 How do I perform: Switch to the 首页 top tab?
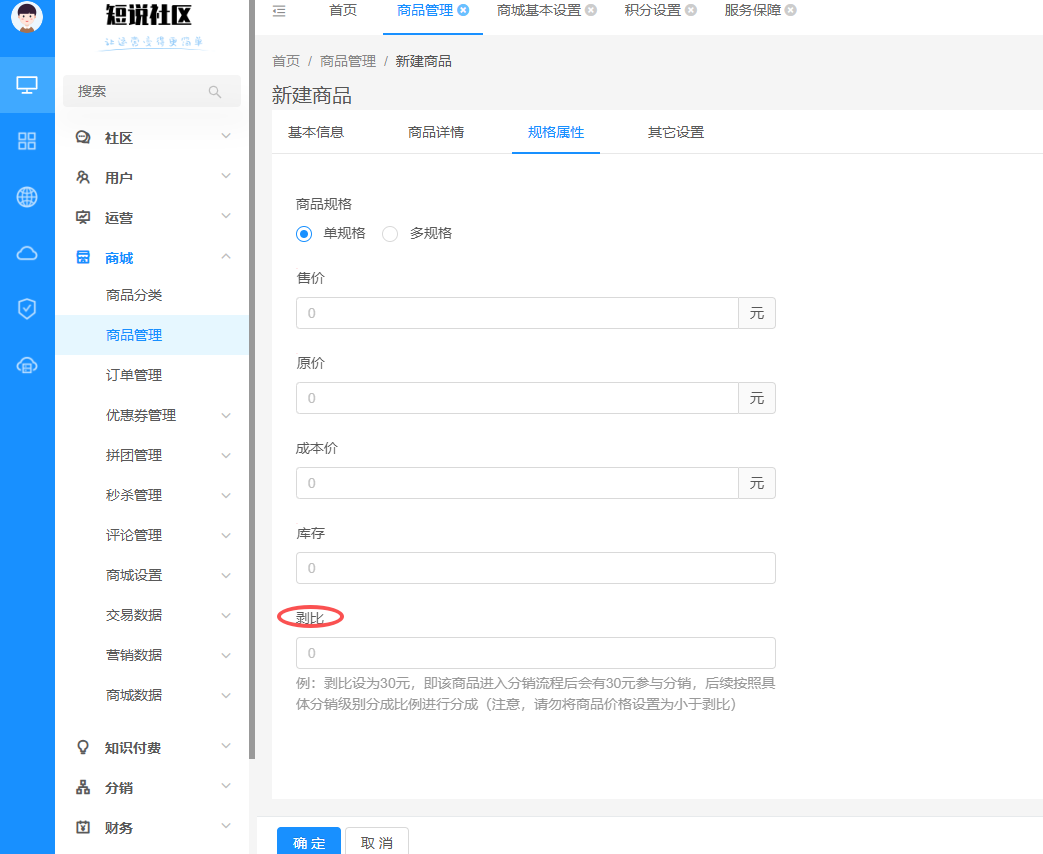tap(343, 11)
